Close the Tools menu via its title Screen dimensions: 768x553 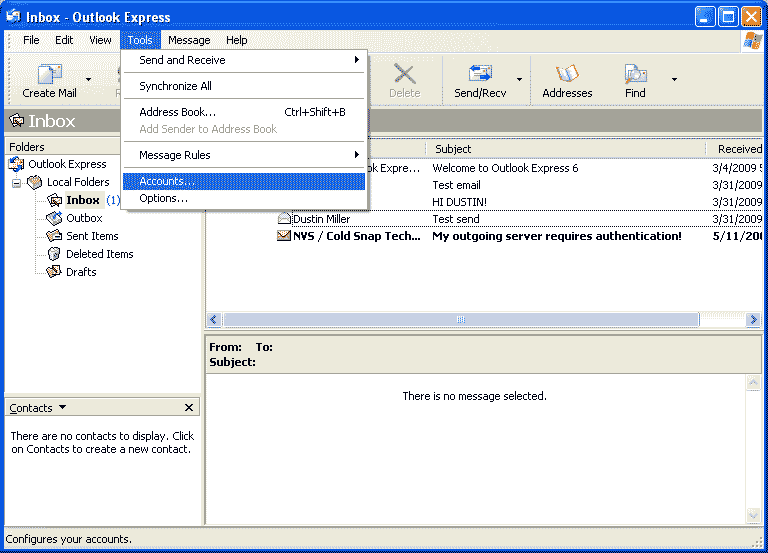[x=140, y=40]
